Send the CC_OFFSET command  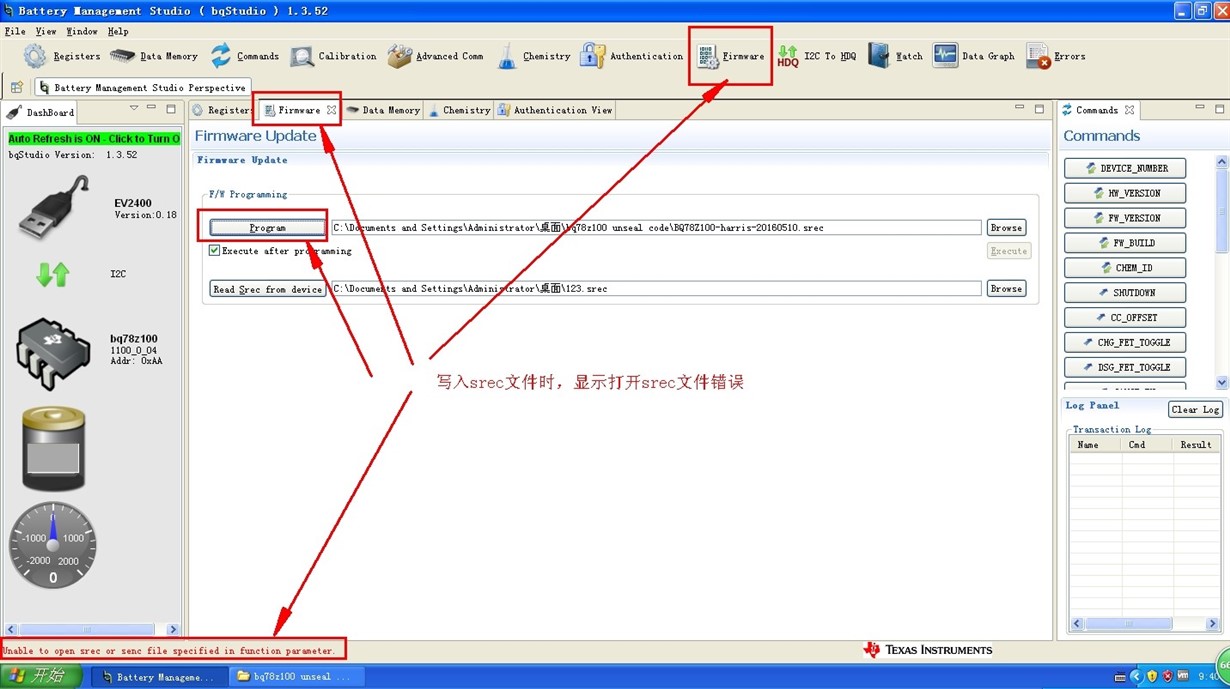pyautogui.click(x=1125, y=318)
